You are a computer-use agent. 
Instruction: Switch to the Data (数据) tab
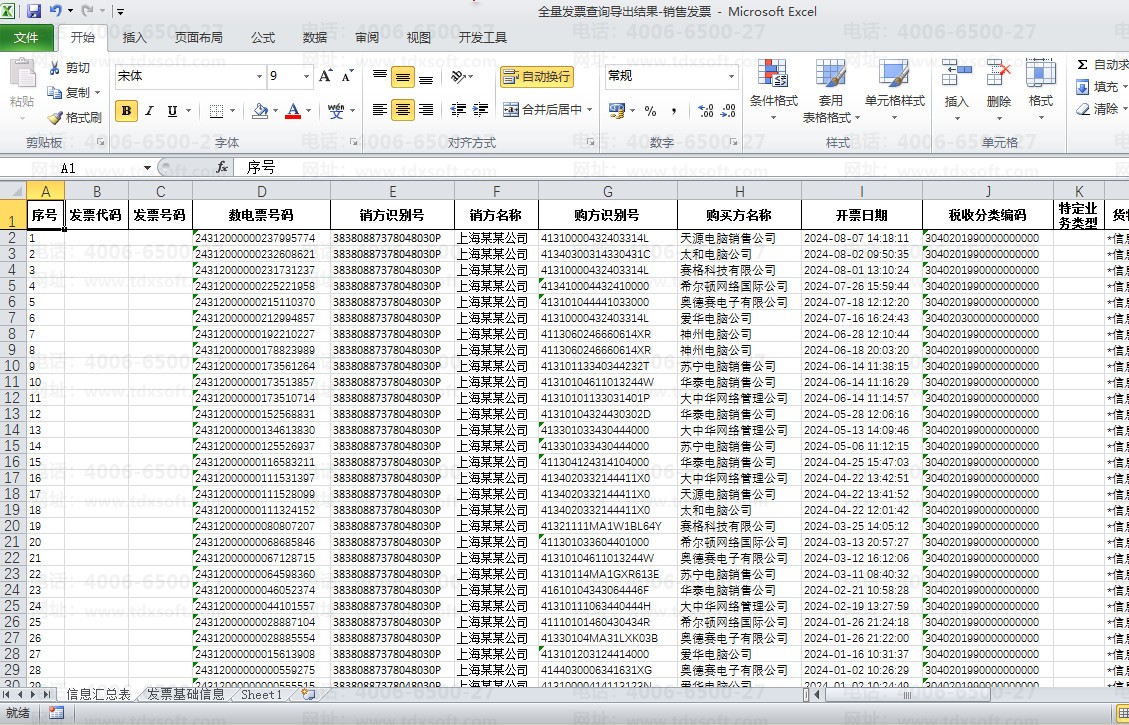[315, 37]
